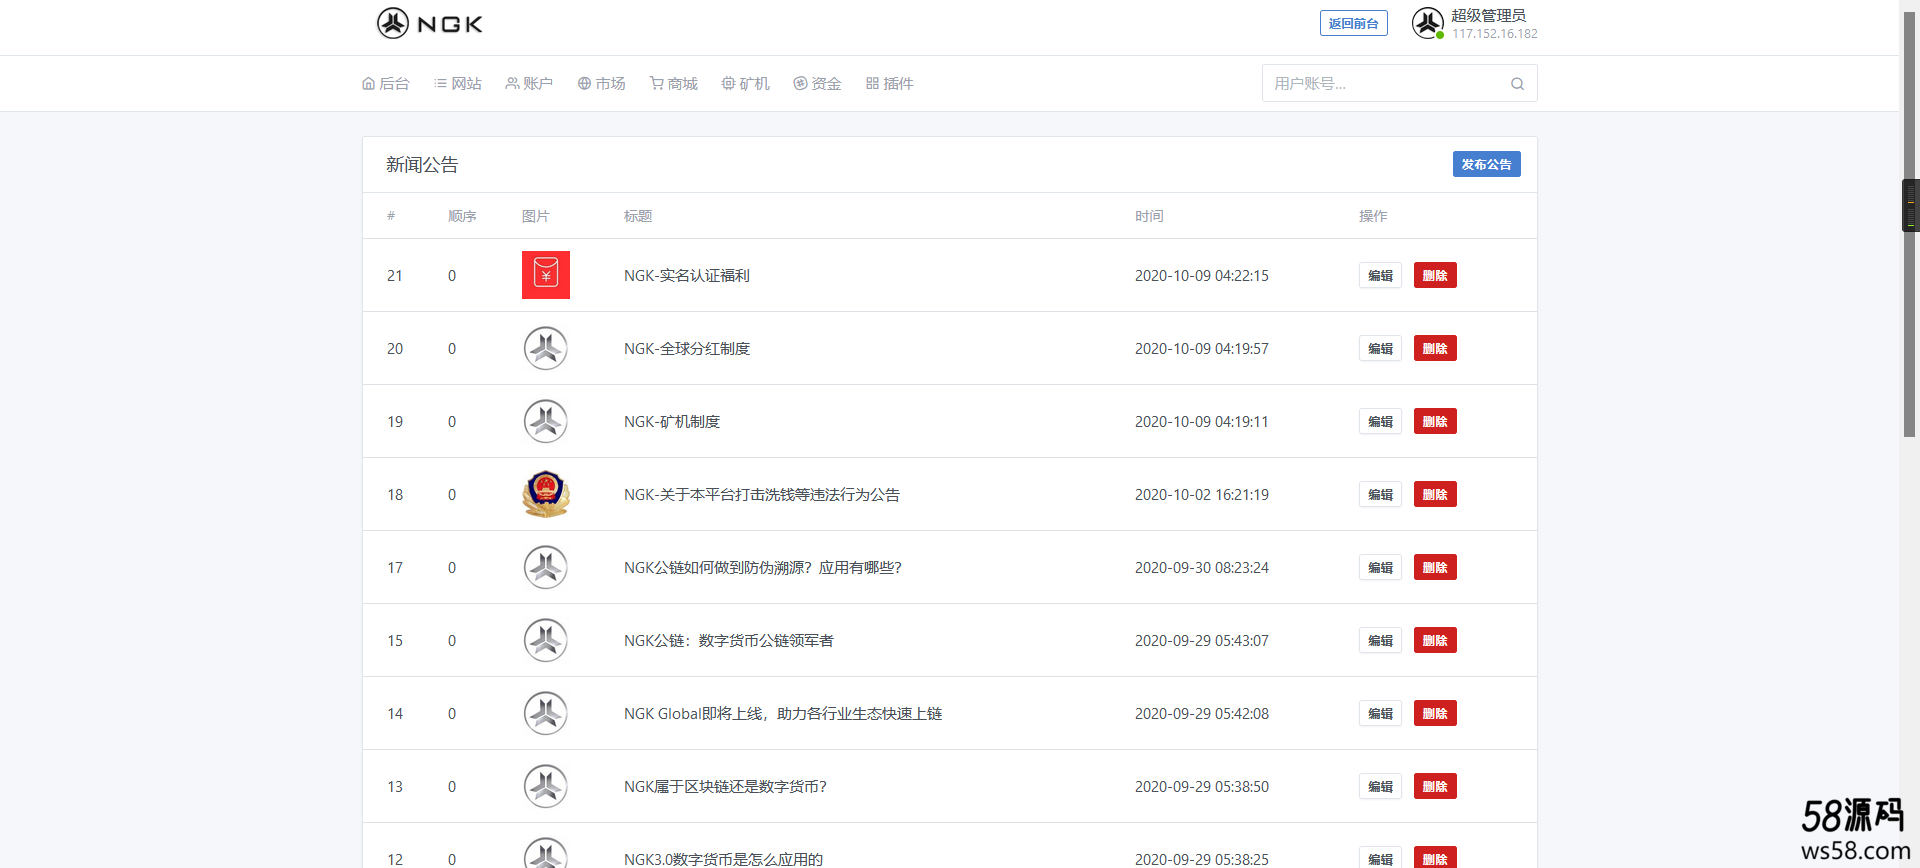1920x868 pixels.
Task: Open the 资金 menu
Action: pos(818,84)
